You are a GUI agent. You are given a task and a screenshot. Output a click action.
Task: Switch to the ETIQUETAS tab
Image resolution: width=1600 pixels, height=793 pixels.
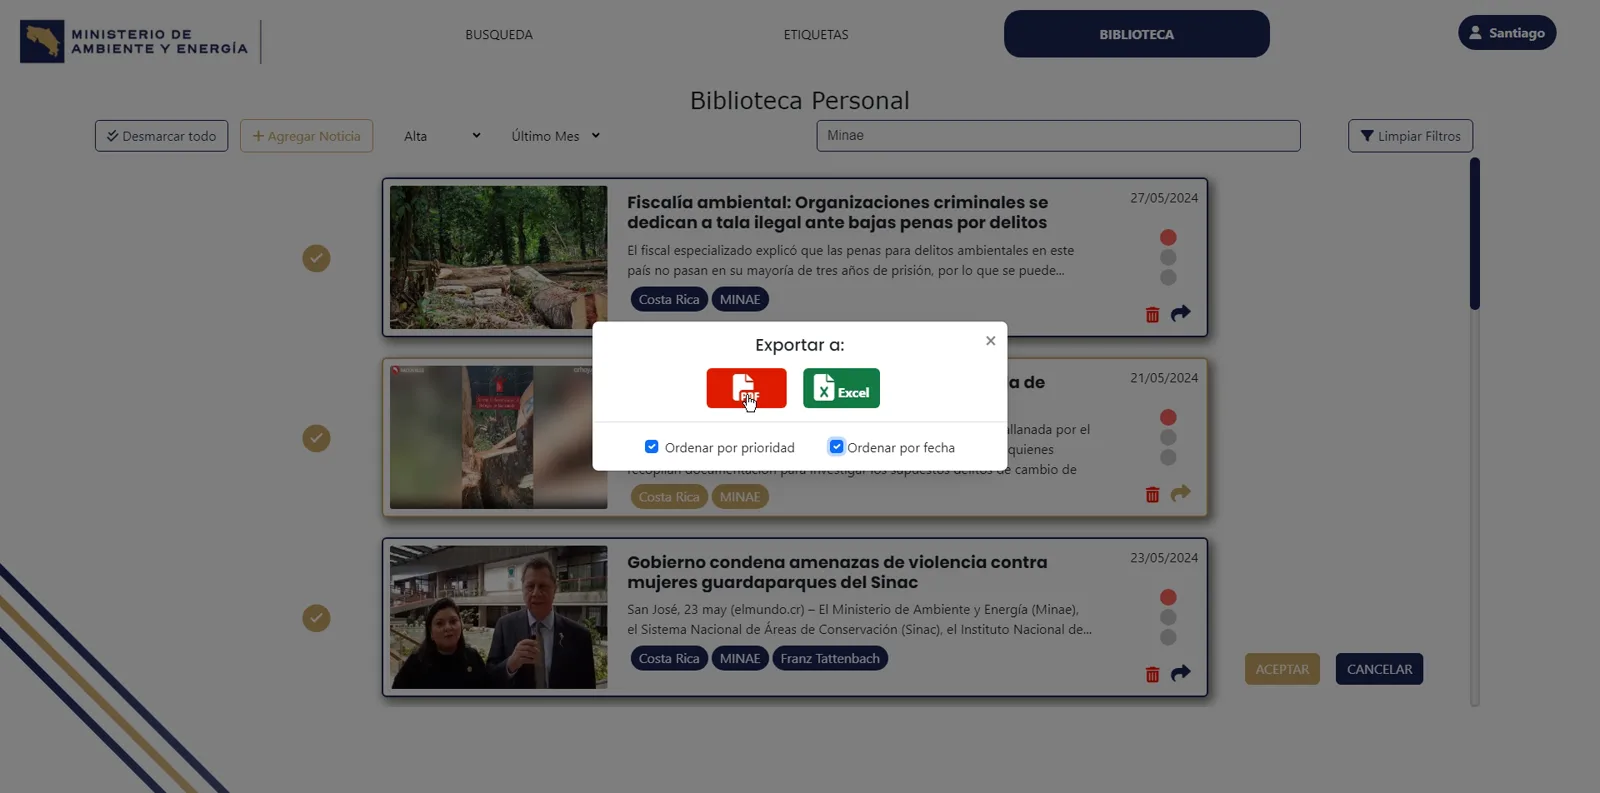[x=816, y=34]
